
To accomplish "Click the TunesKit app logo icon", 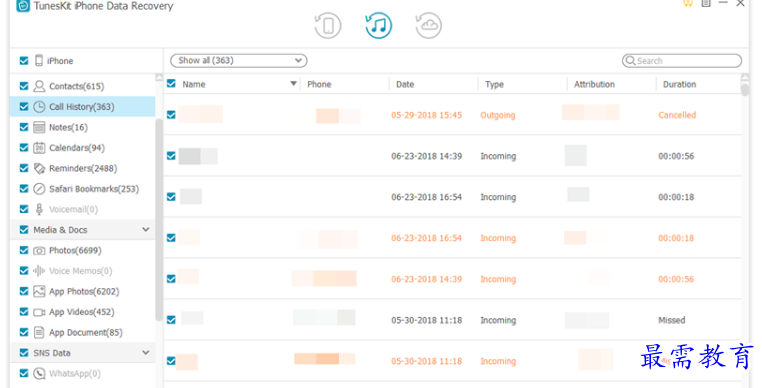I will coord(23,6).
